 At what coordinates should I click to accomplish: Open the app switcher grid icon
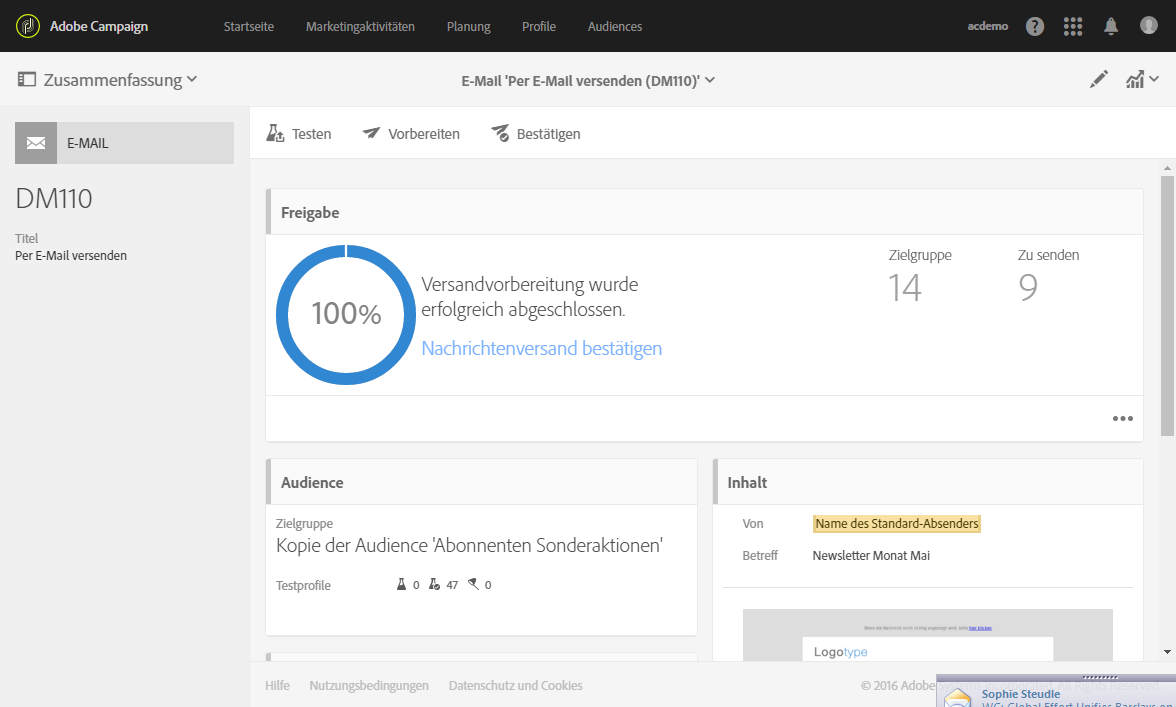1073,27
